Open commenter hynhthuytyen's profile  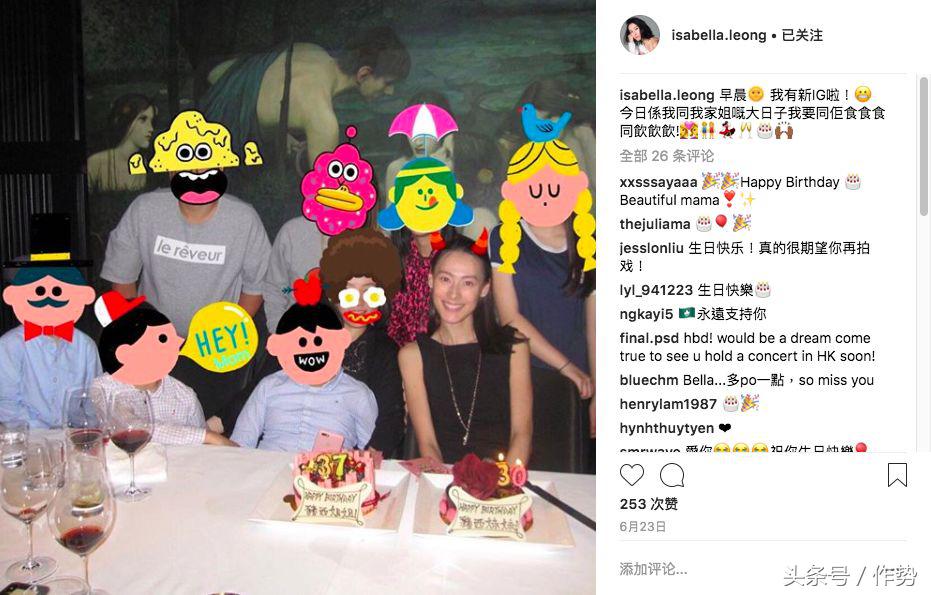coord(667,428)
